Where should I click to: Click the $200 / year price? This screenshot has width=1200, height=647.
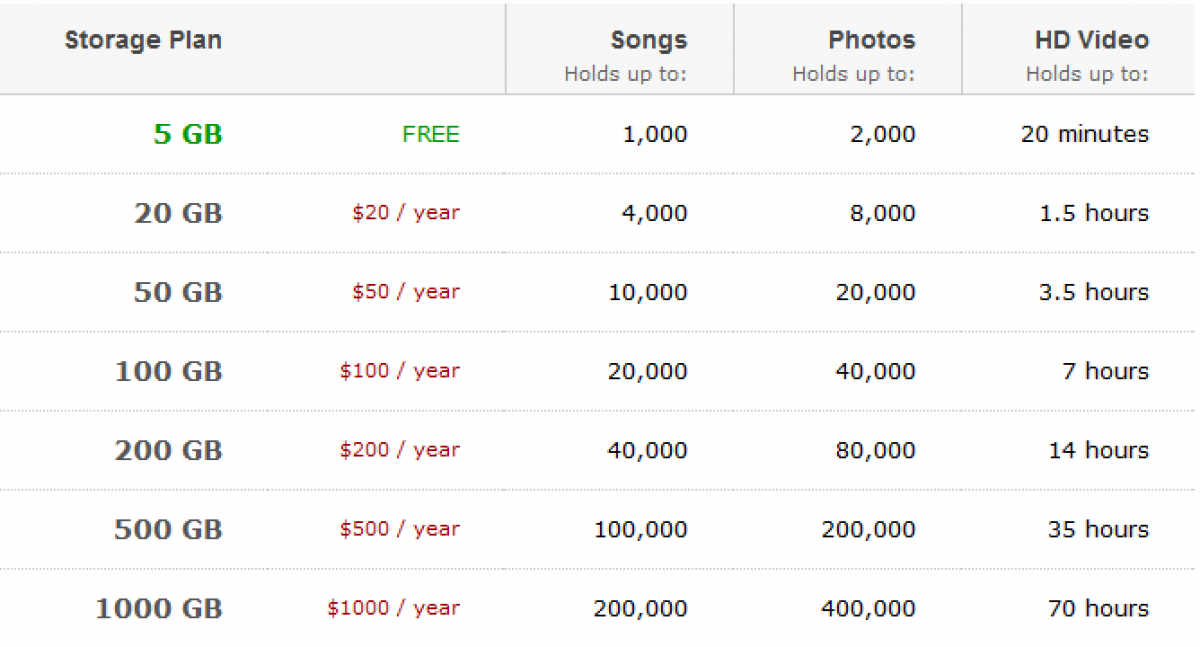400,450
